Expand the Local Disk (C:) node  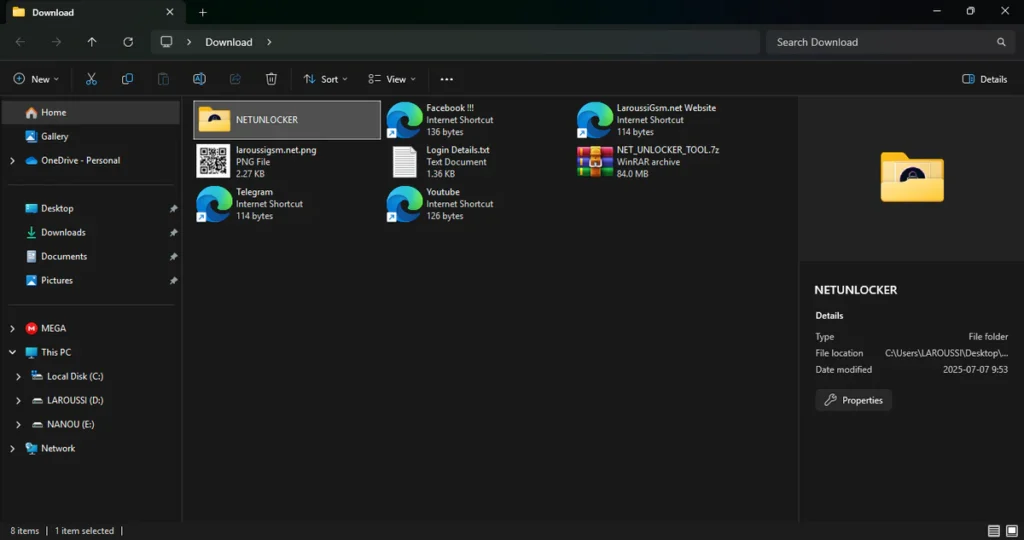[18, 377]
